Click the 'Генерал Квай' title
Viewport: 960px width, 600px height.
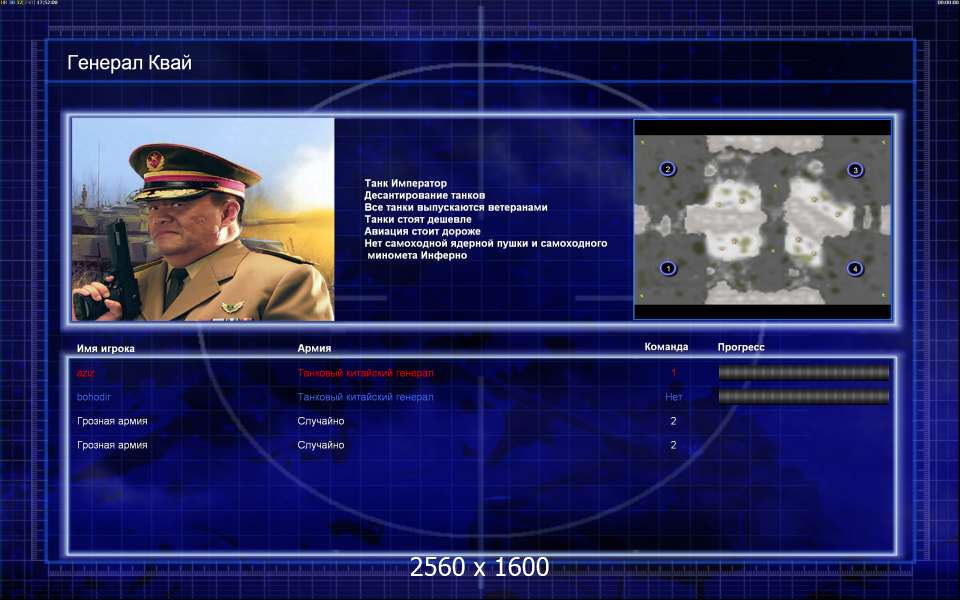click(129, 62)
